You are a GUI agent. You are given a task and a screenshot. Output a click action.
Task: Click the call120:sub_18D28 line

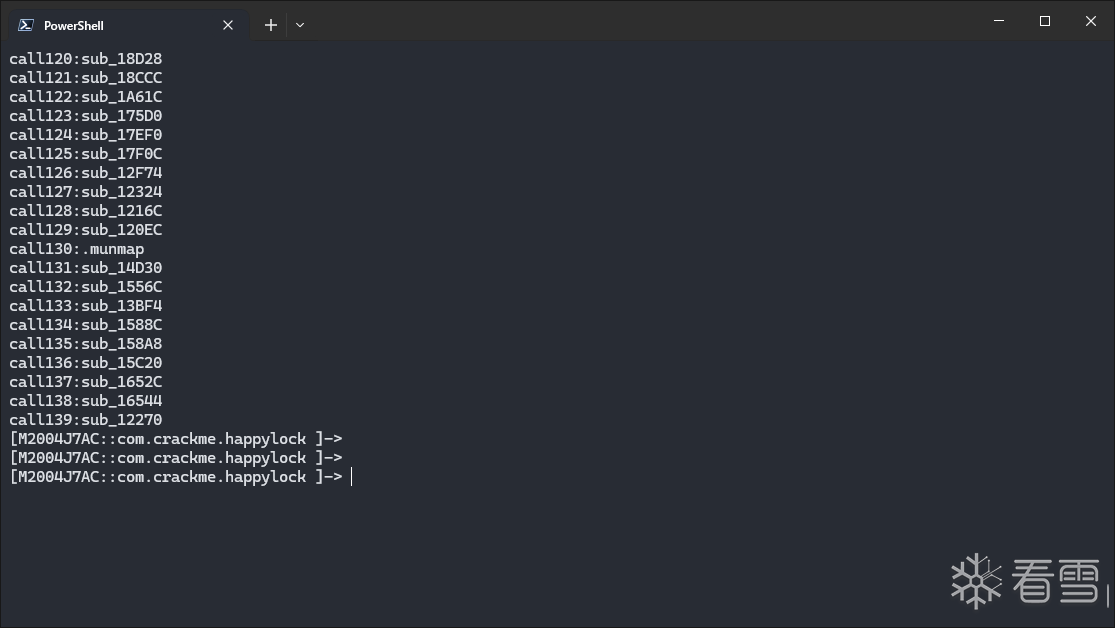(86, 59)
